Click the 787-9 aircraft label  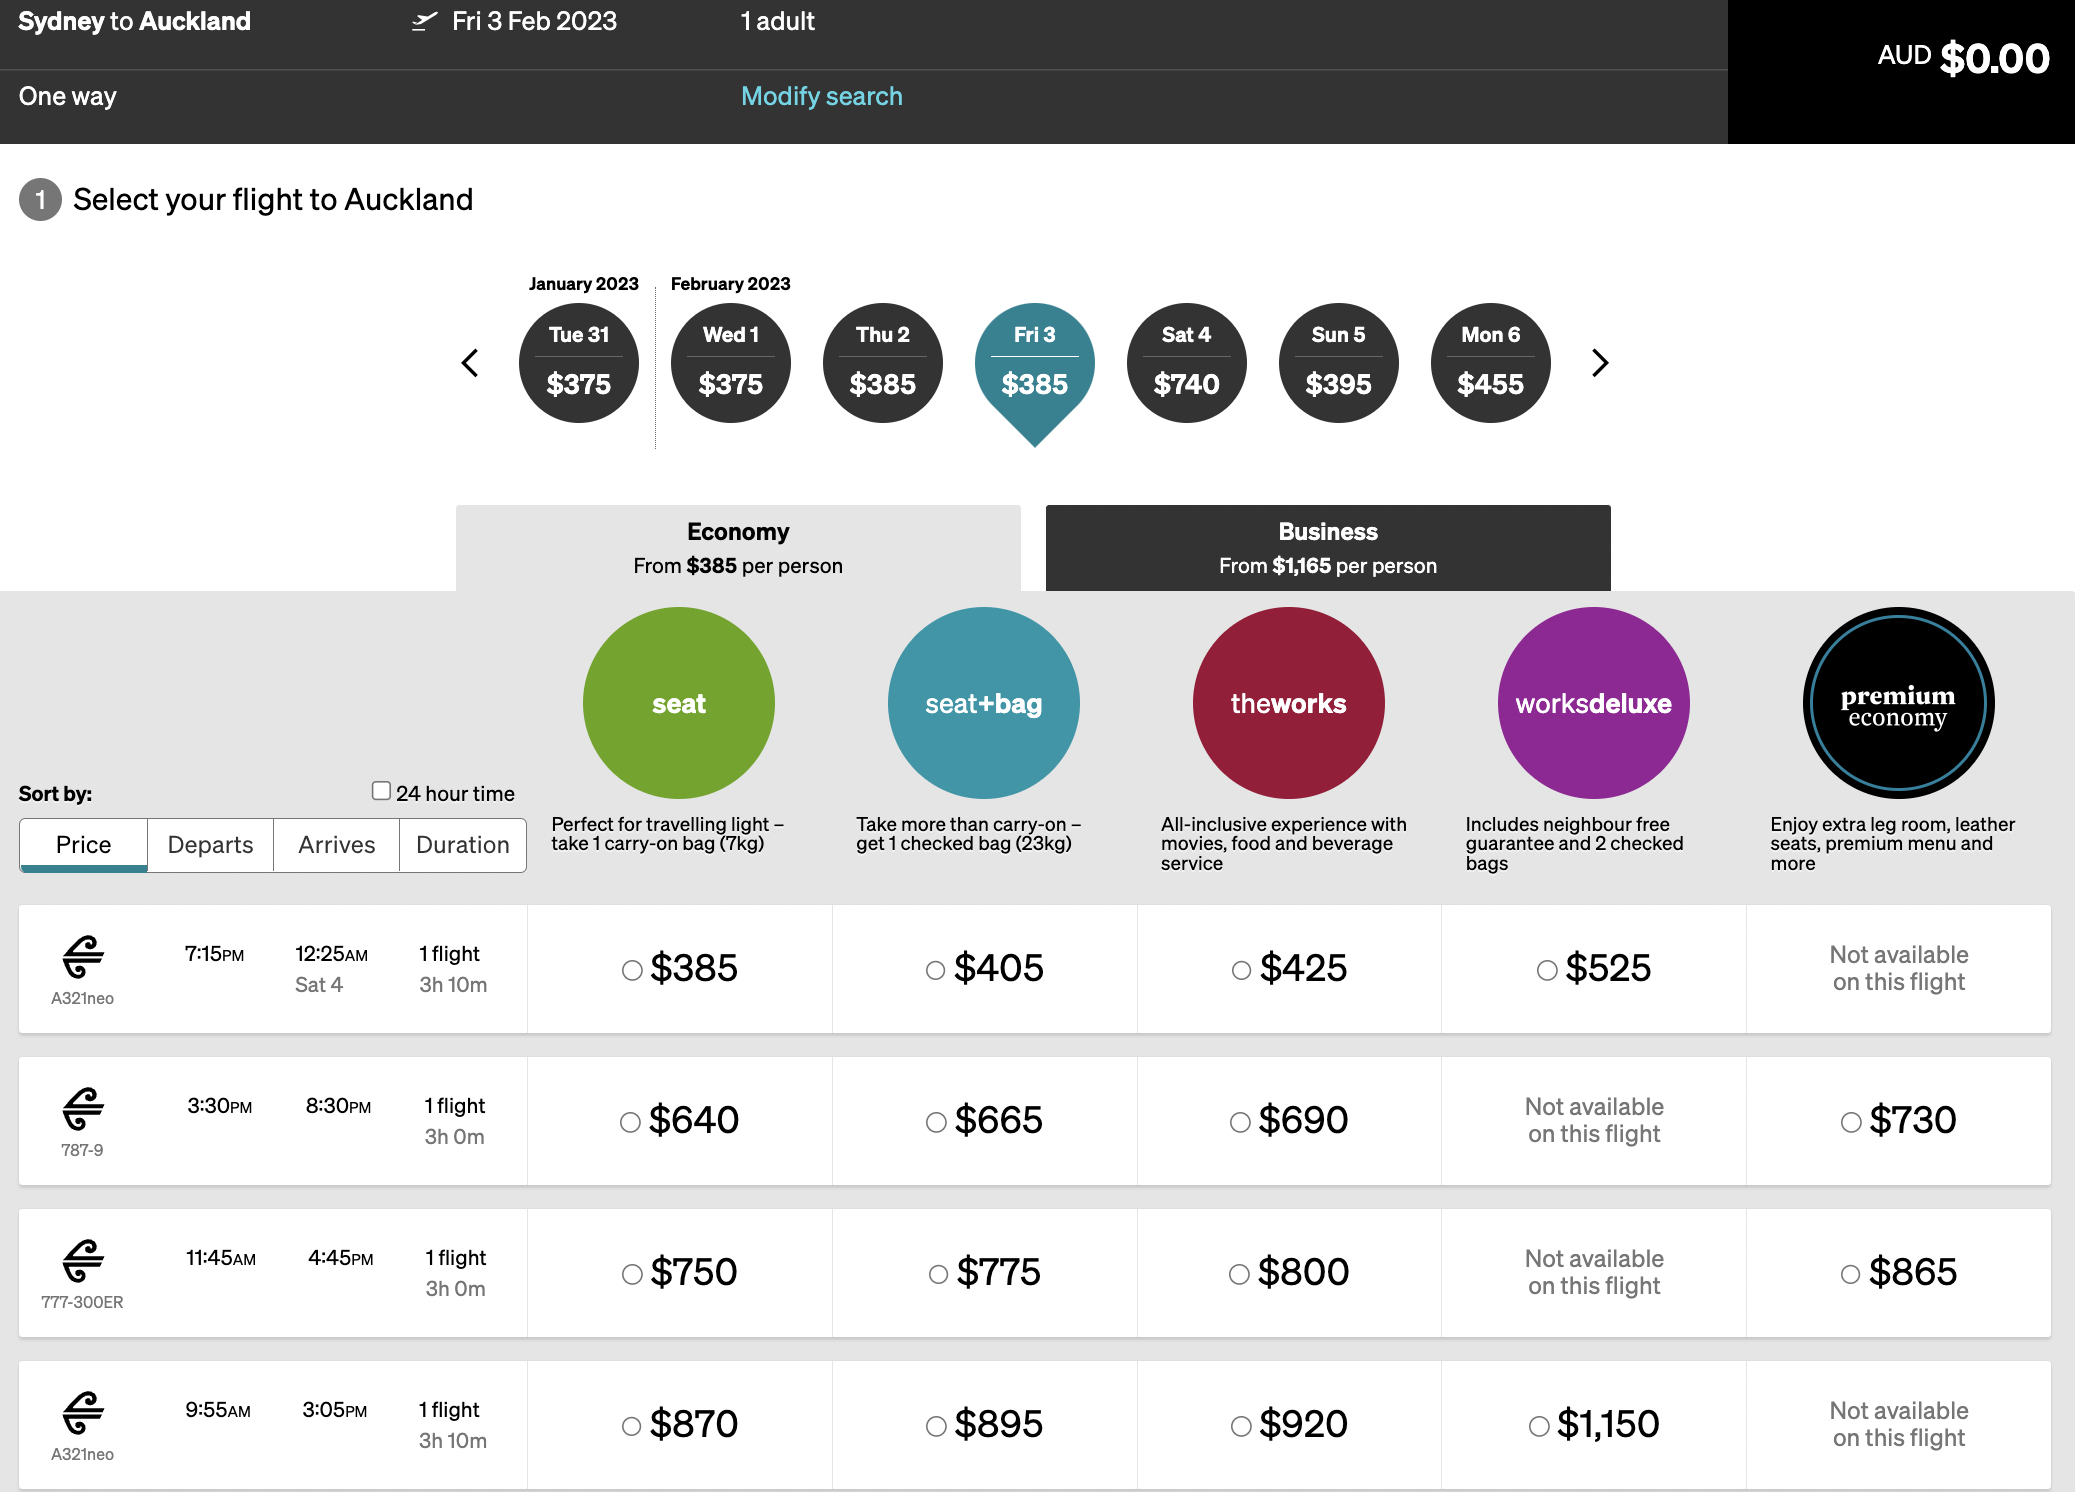point(83,1150)
